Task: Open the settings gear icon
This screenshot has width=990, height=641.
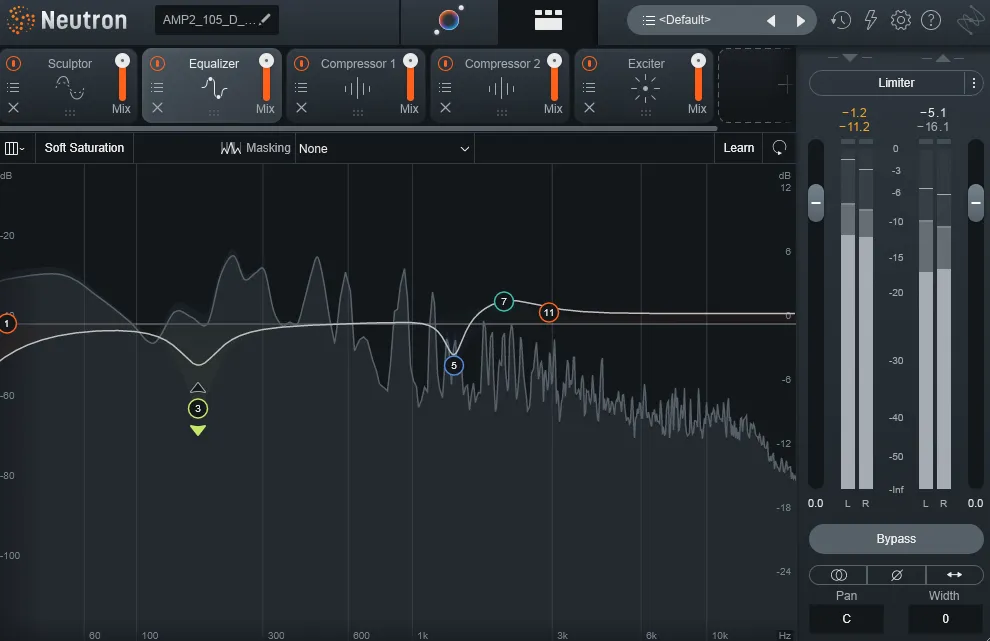Action: pos(899,19)
